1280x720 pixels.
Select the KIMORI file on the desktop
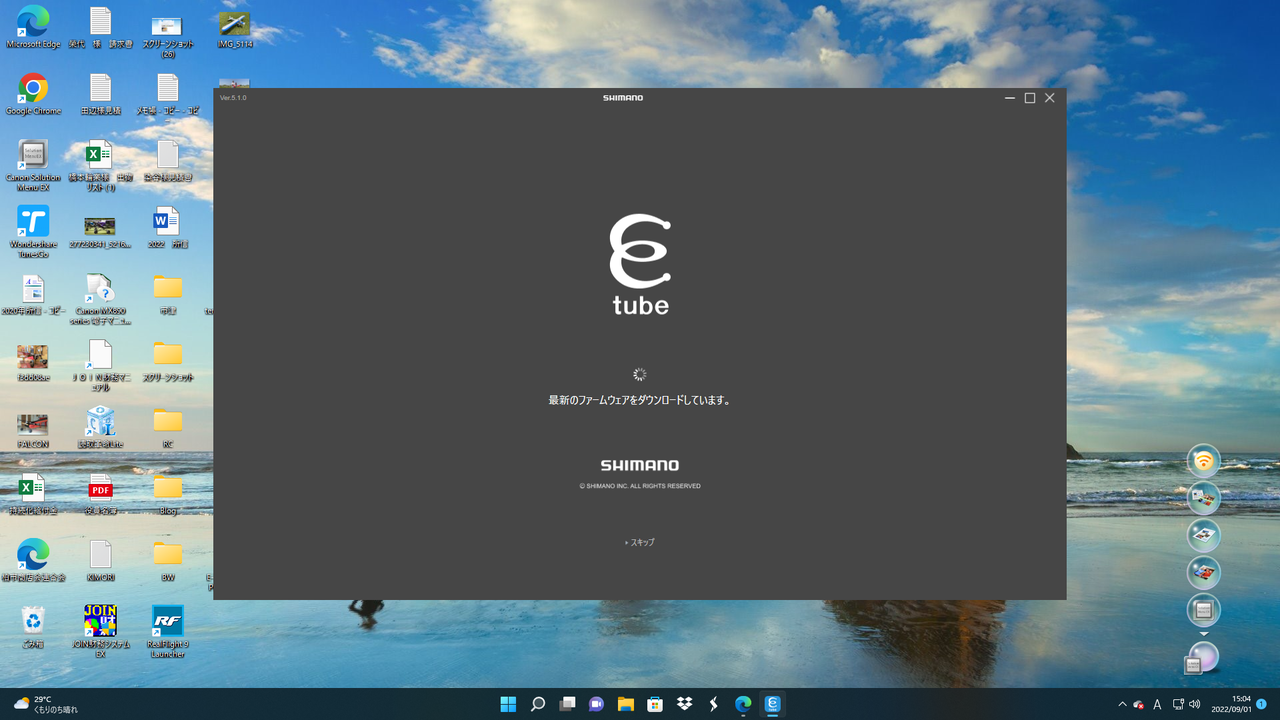[x=100, y=561]
